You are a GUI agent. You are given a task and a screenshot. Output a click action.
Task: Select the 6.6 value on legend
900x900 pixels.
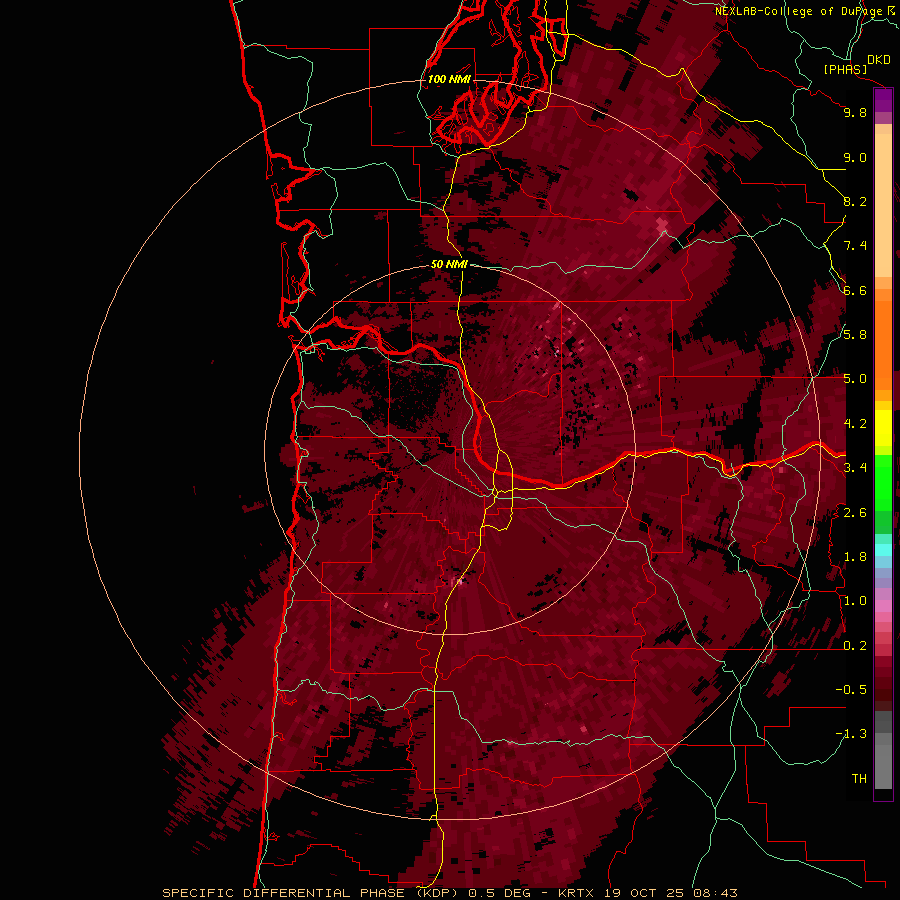point(855,290)
